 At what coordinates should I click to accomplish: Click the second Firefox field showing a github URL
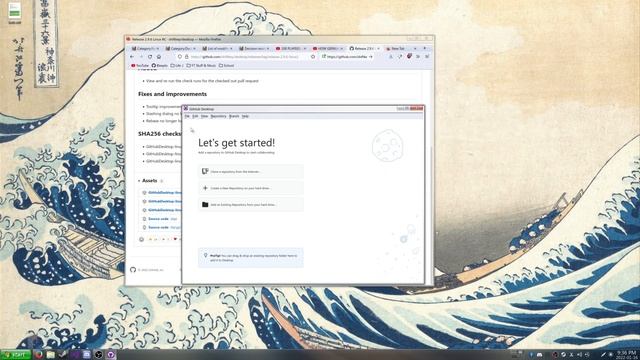pos(347,57)
